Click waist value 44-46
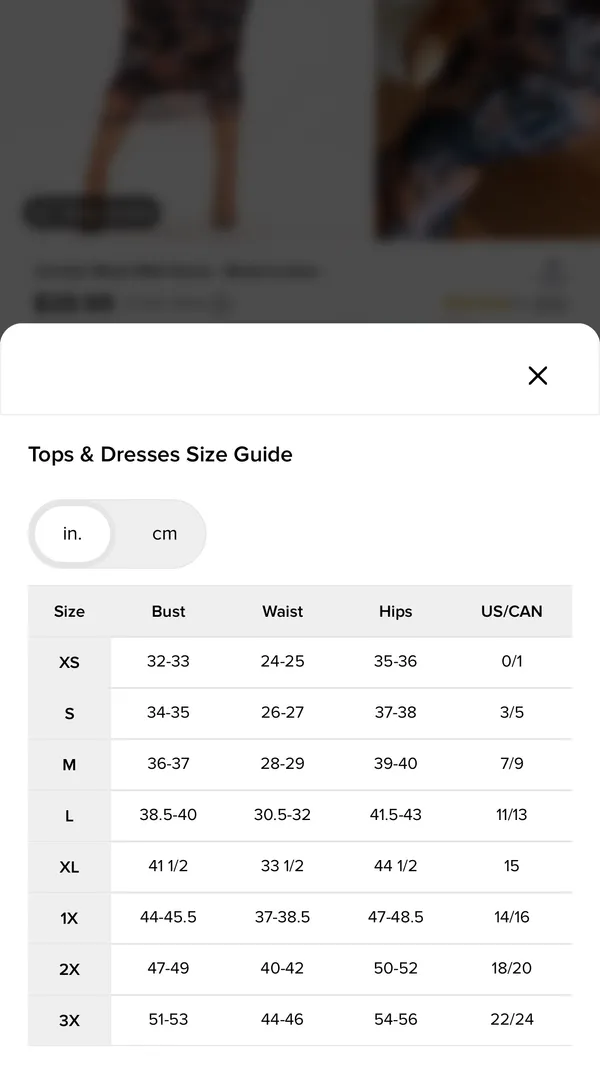600x1074 pixels. pyautogui.click(x=282, y=1019)
